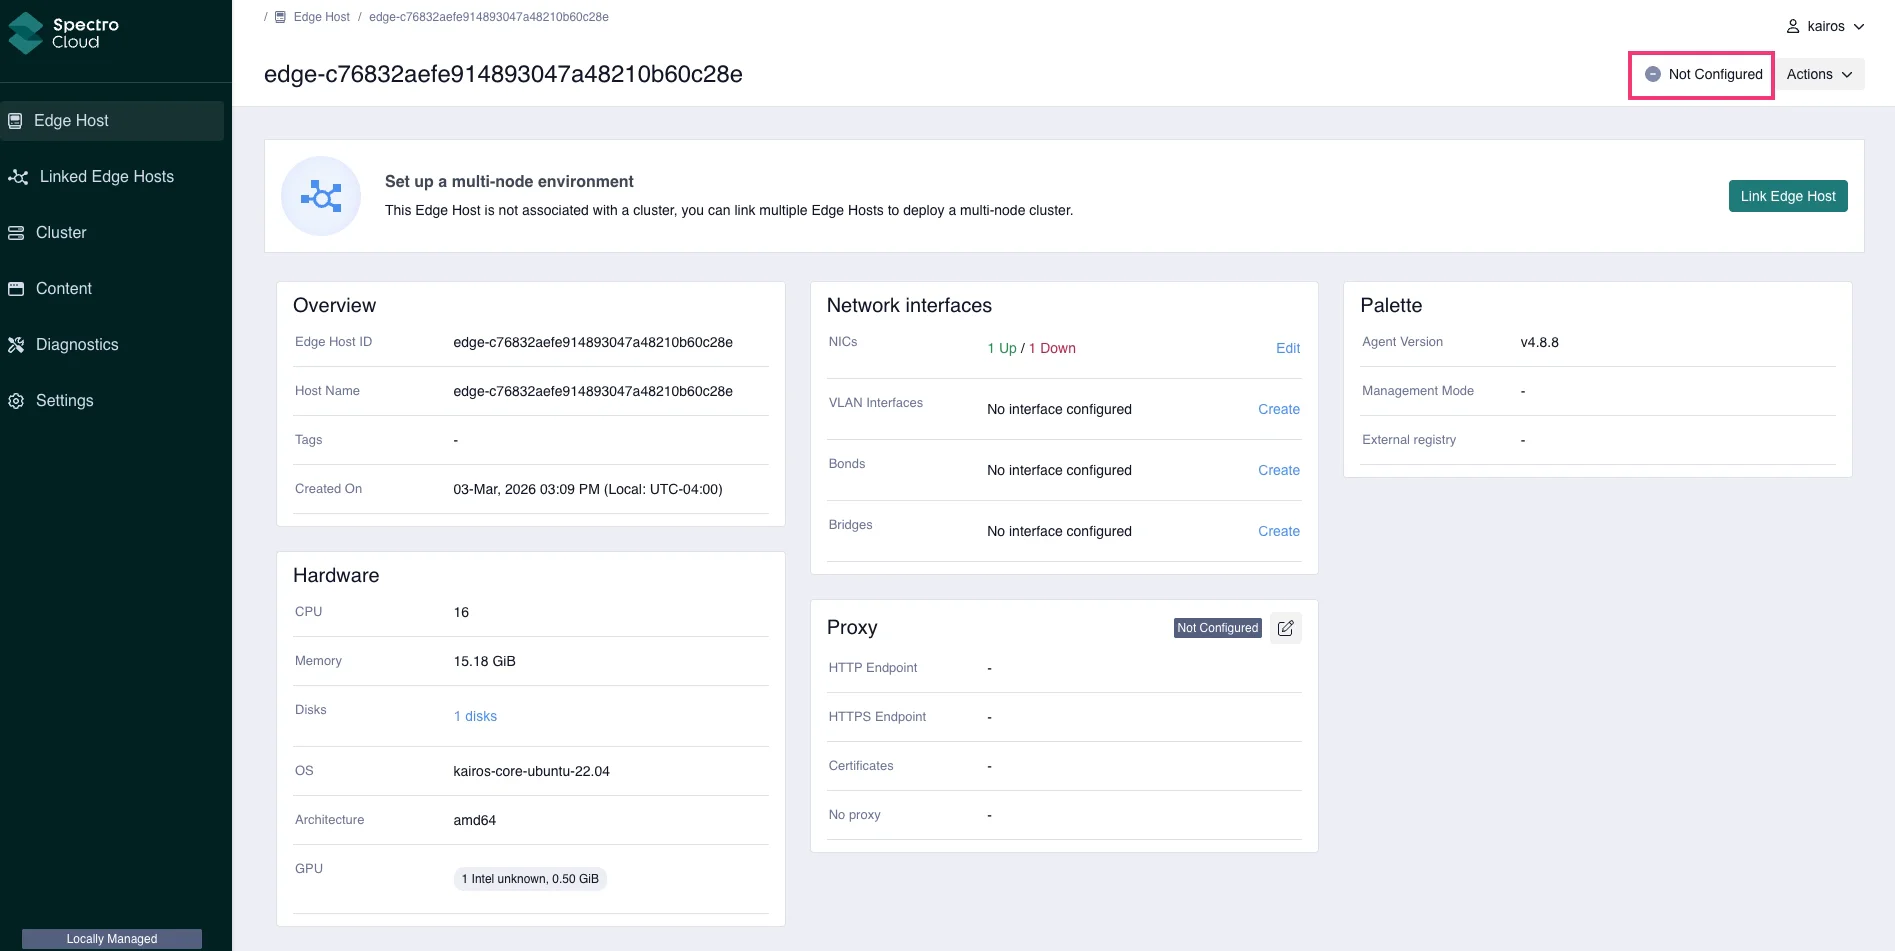Image resolution: width=1895 pixels, height=951 pixels.
Task: Open Linked Edge Hosts from sidebar
Action: coord(18,176)
